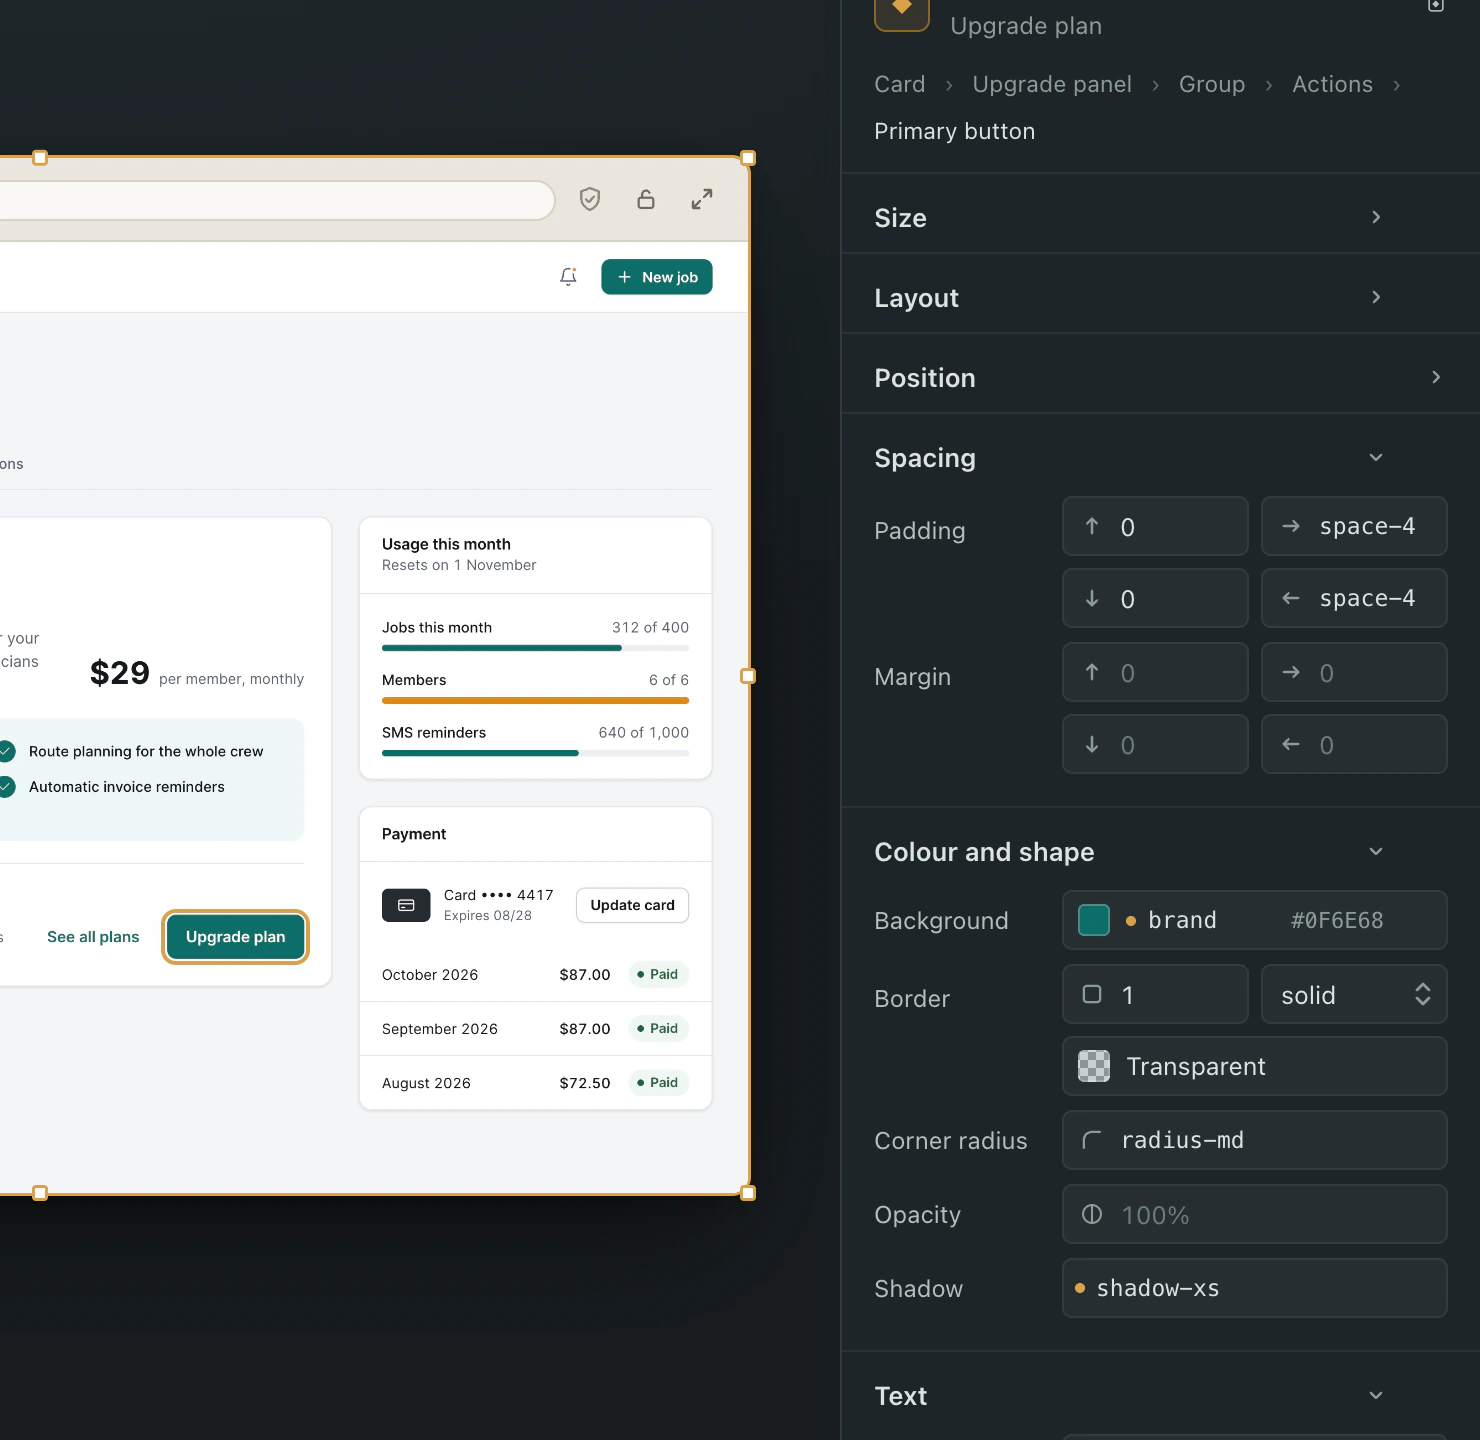1480x1440 pixels.
Task: Click the padlock icon in the preview browser bar
Action: pos(646,199)
